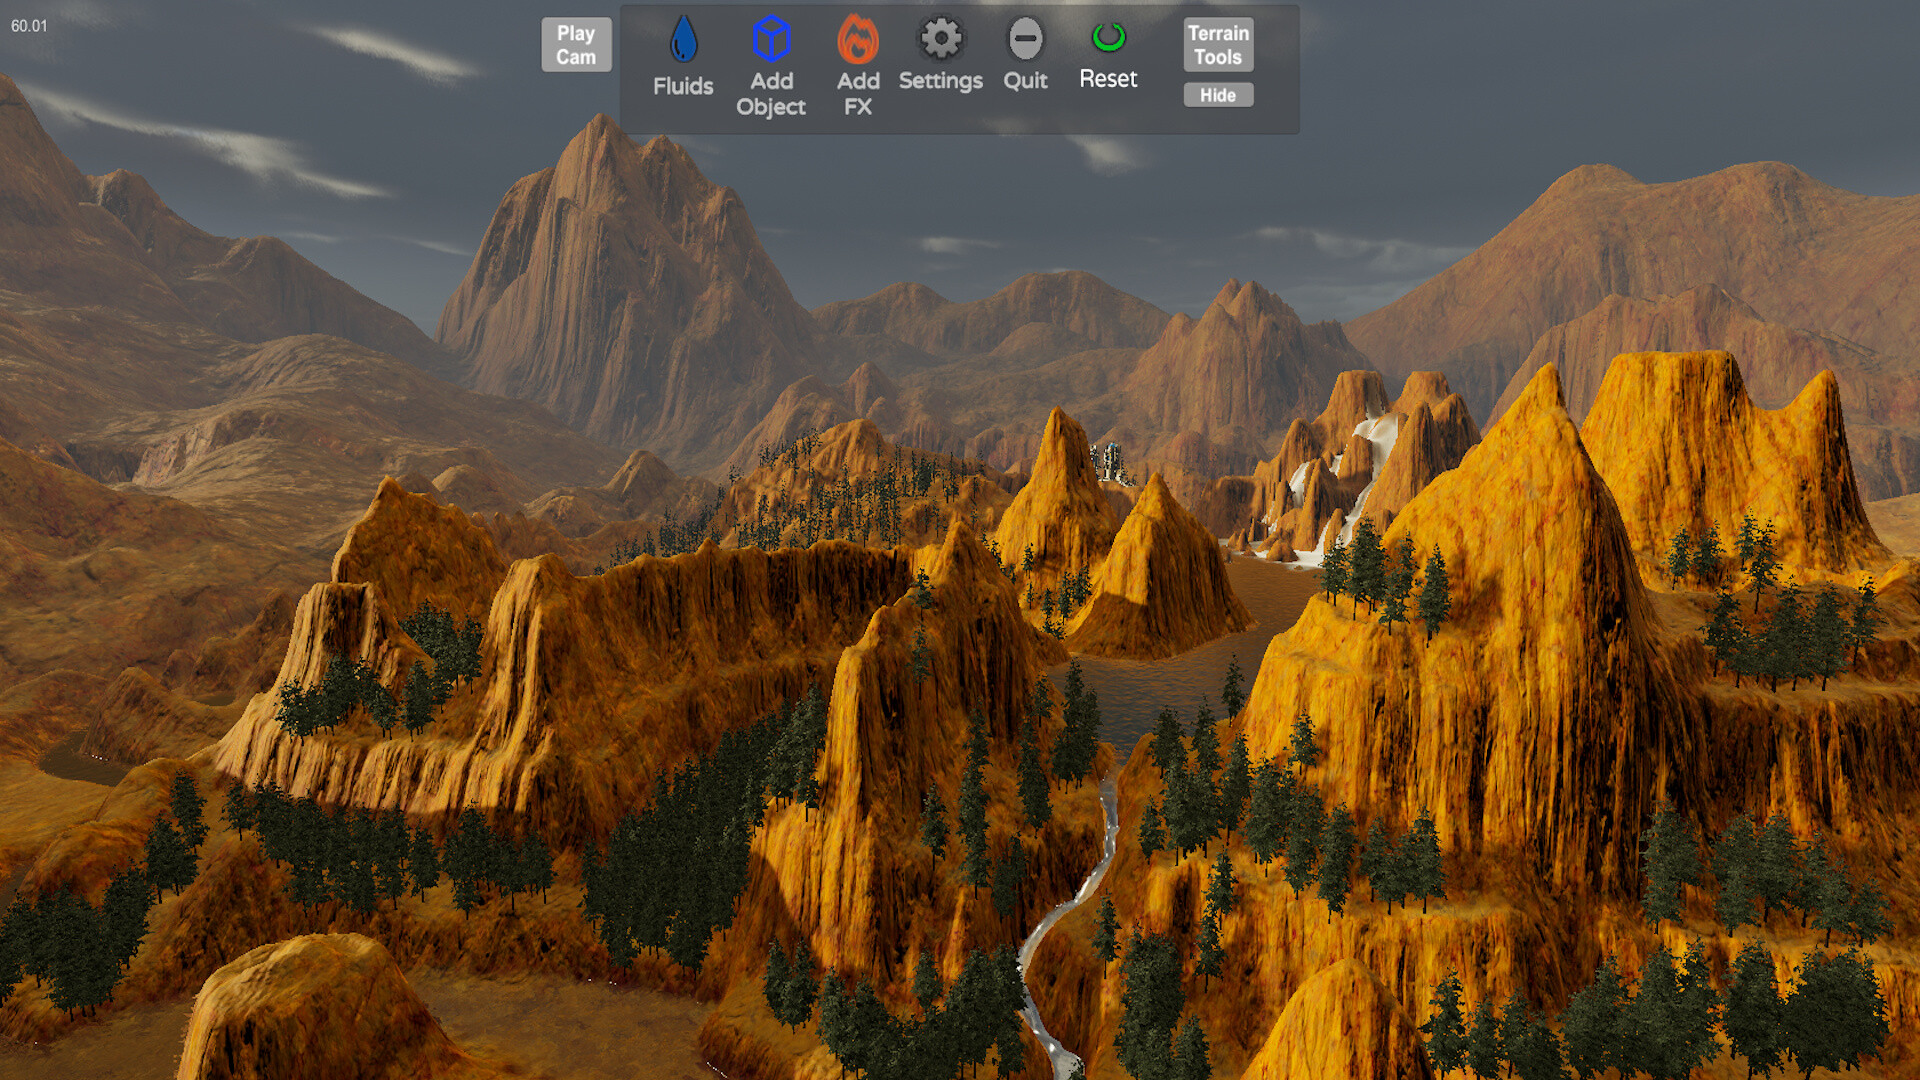Toggle the Hide button to collapse the toolbar
The image size is (1920, 1080).
(1217, 94)
